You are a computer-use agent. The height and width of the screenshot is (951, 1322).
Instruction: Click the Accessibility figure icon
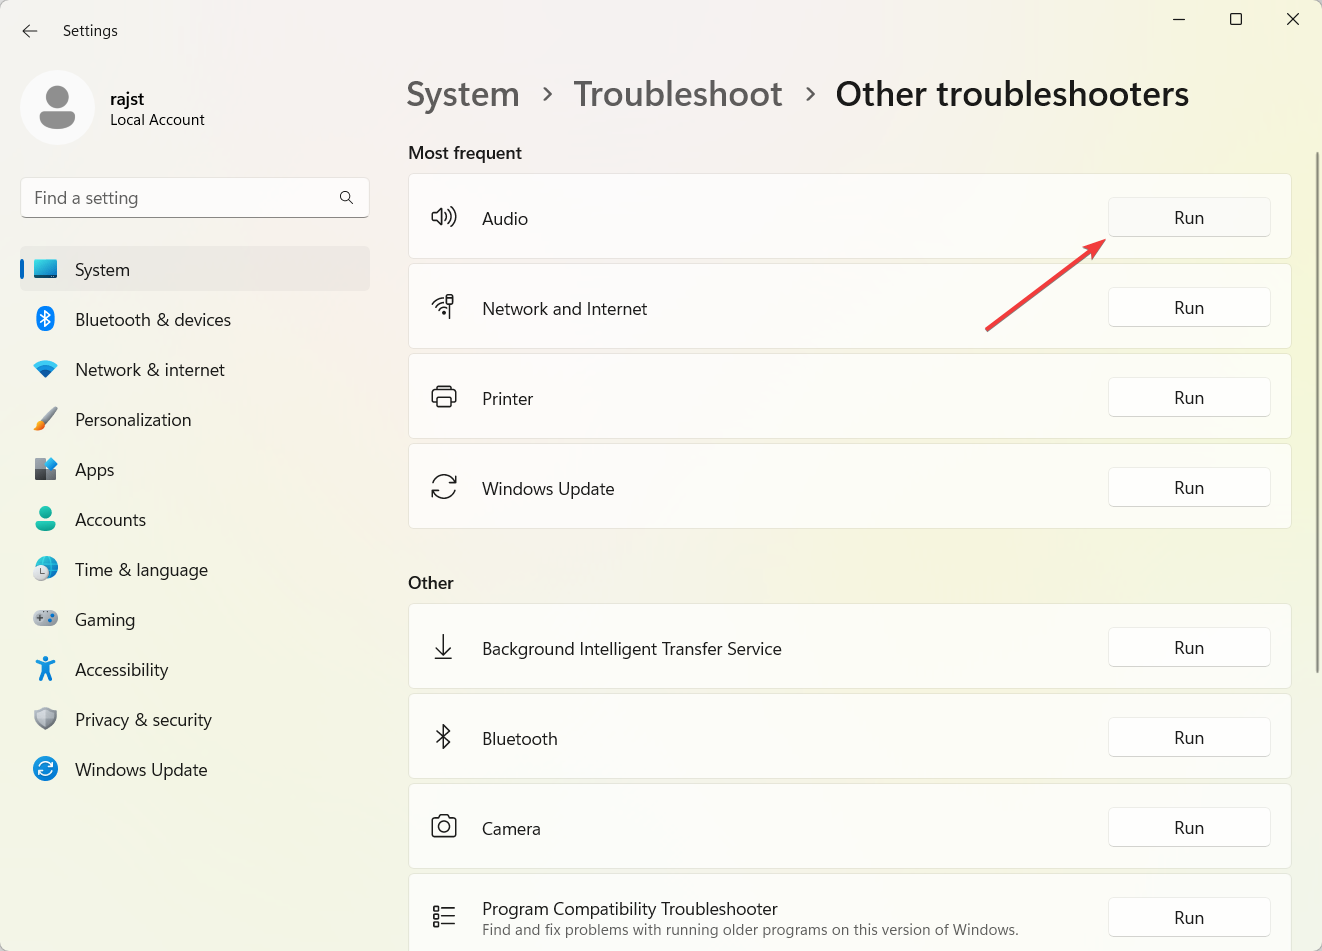click(45, 669)
